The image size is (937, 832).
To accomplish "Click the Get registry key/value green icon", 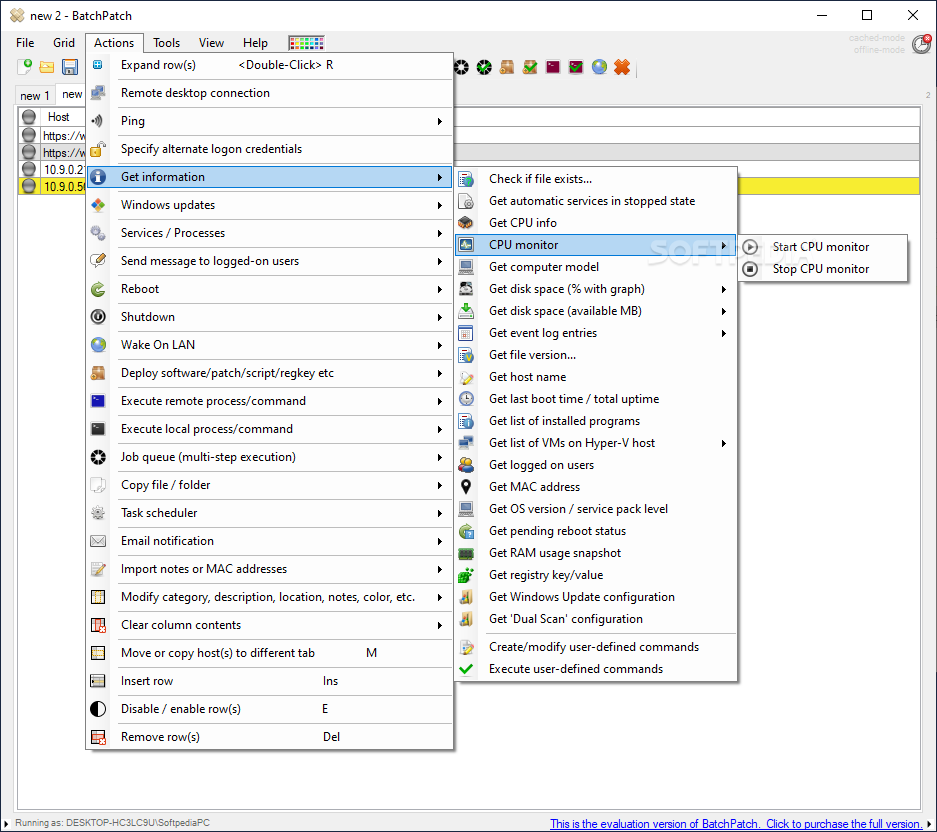I will (466, 575).
